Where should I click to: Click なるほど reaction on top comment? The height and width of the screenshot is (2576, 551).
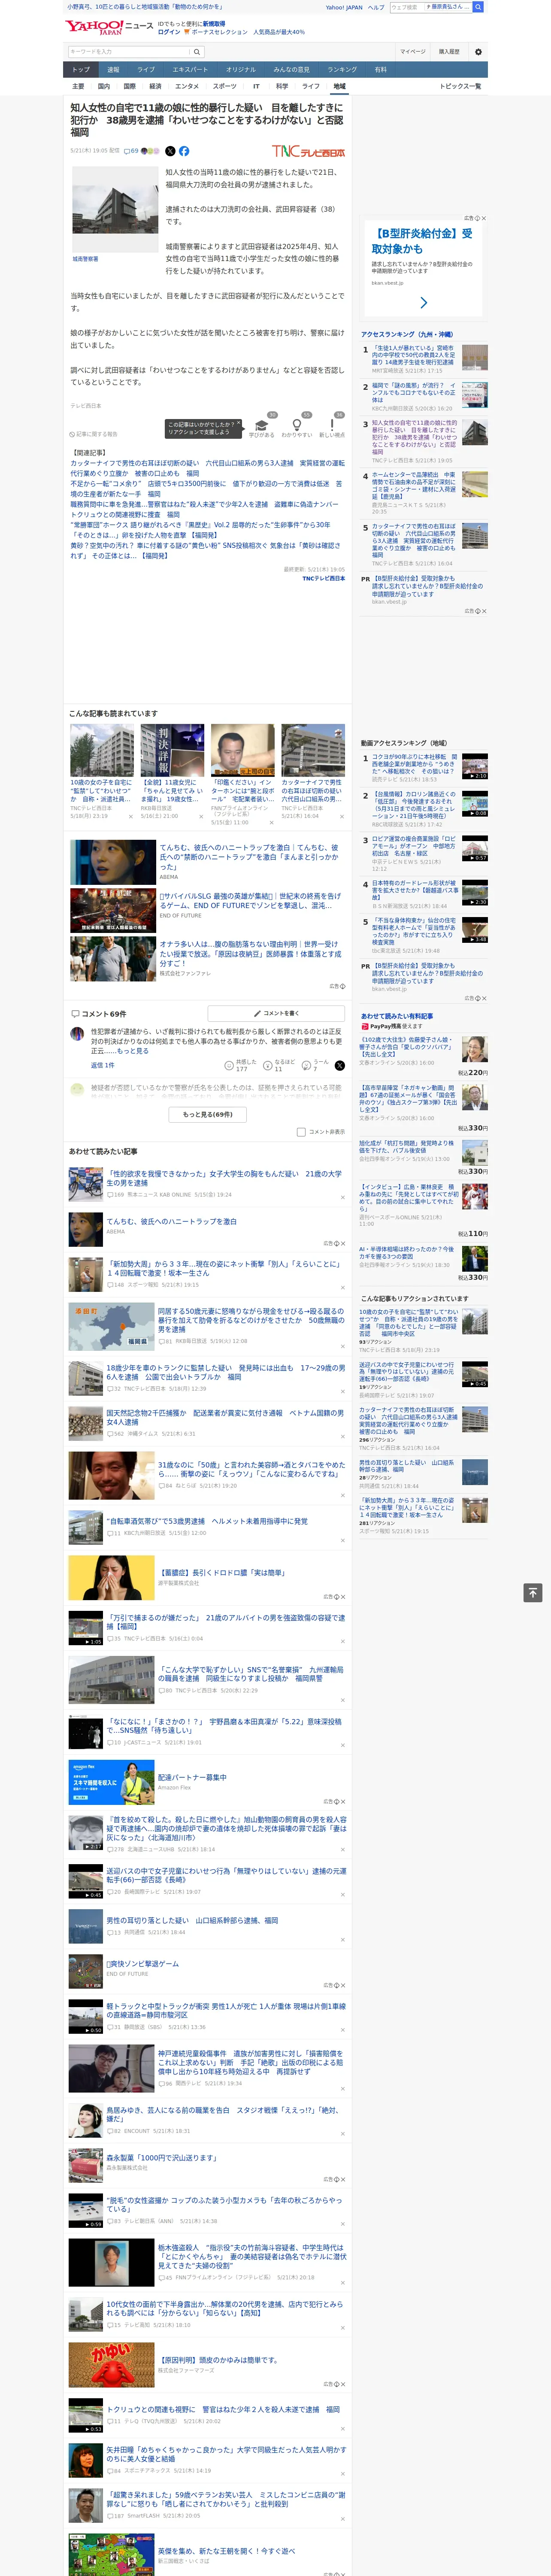(x=280, y=1065)
